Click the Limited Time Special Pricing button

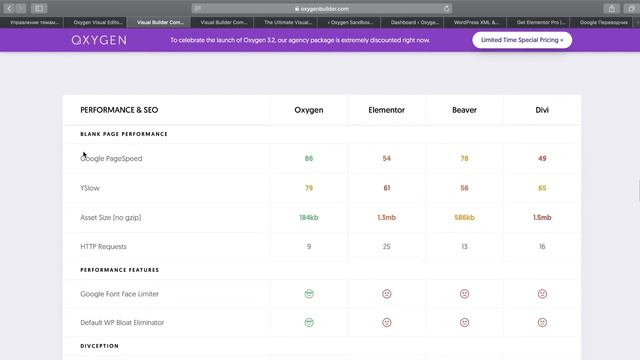pos(522,40)
